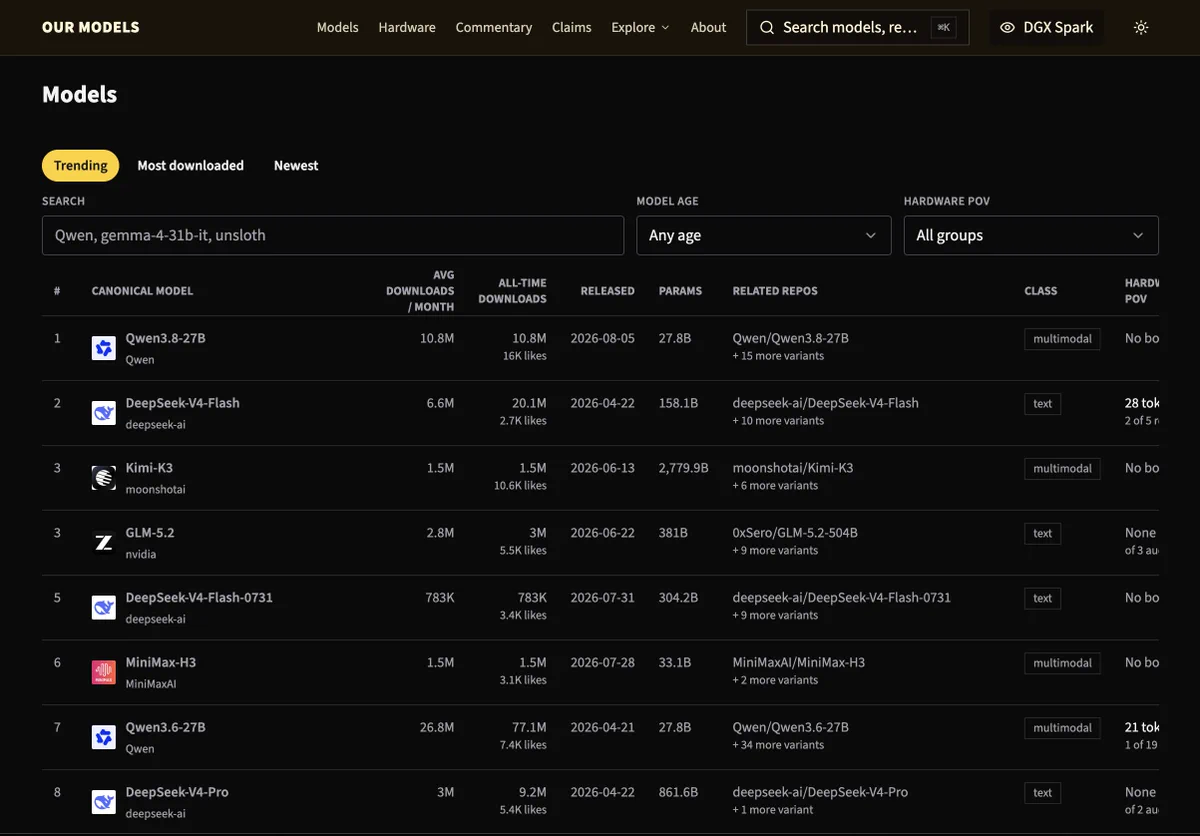Switch to Most downloaded tab
This screenshot has width=1200, height=836.
pos(191,165)
